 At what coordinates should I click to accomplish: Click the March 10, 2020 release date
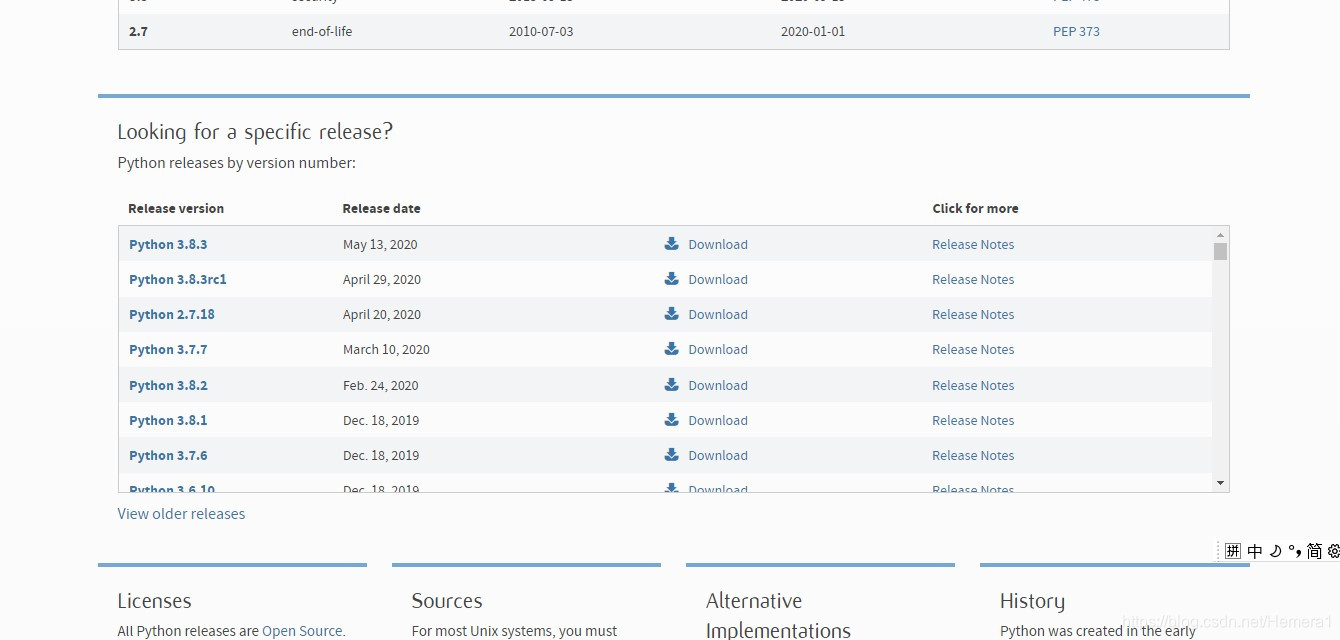tap(386, 349)
